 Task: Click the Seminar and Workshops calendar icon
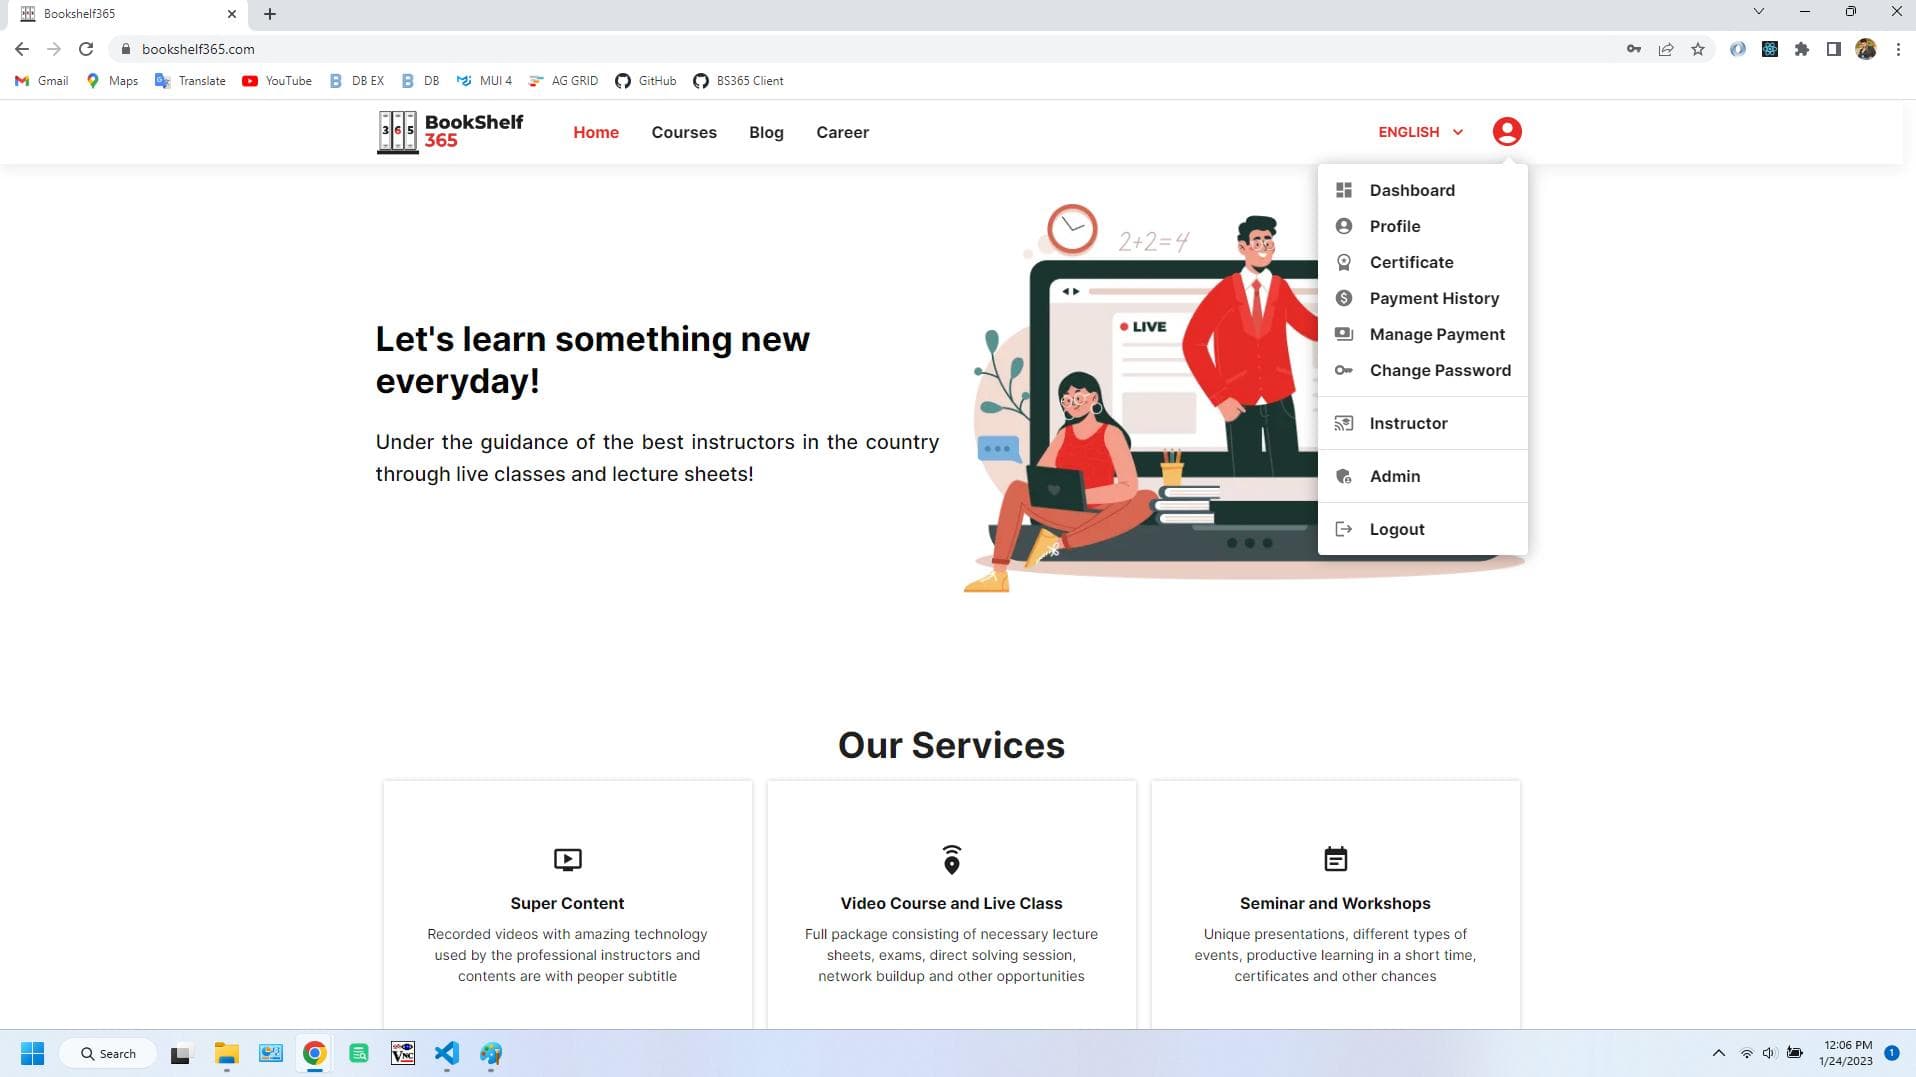pyautogui.click(x=1335, y=859)
